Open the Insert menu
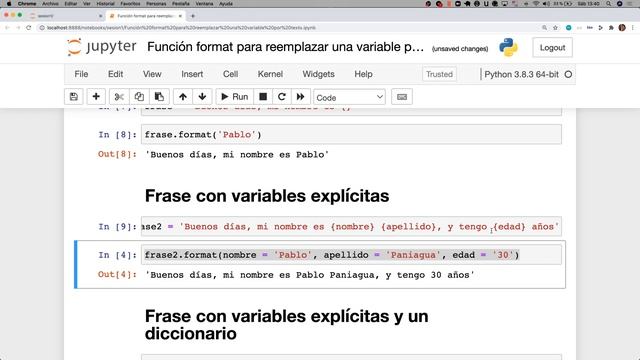The width and height of the screenshot is (640, 360). click(192, 74)
